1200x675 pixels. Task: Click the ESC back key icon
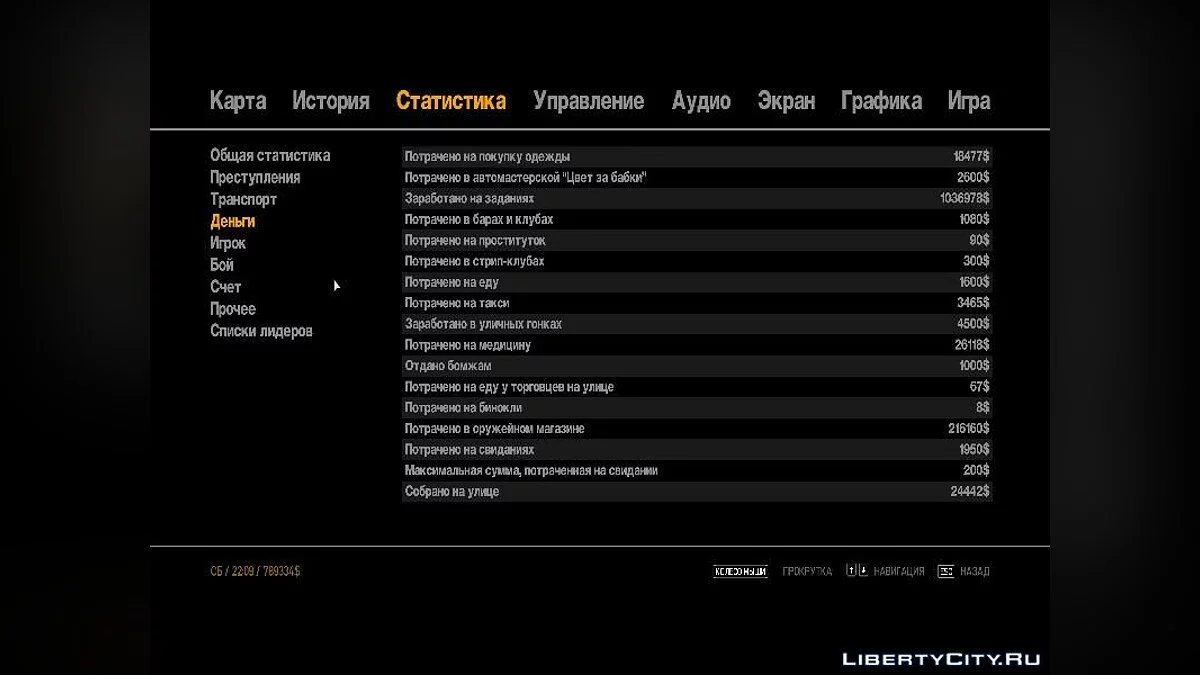tap(945, 572)
